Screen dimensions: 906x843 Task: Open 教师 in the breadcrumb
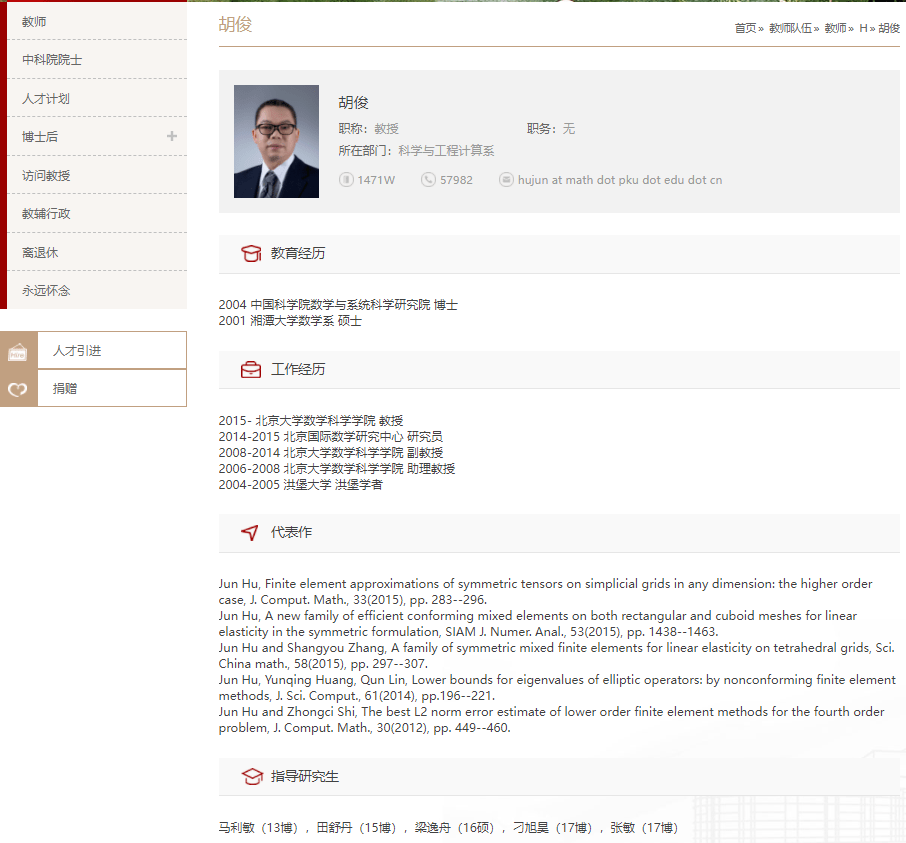(x=836, y=28)
